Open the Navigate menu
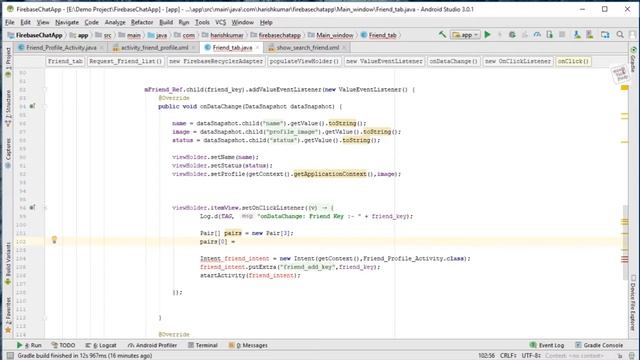This screenshot has height=360, width=640. click(x=67, y=22)
